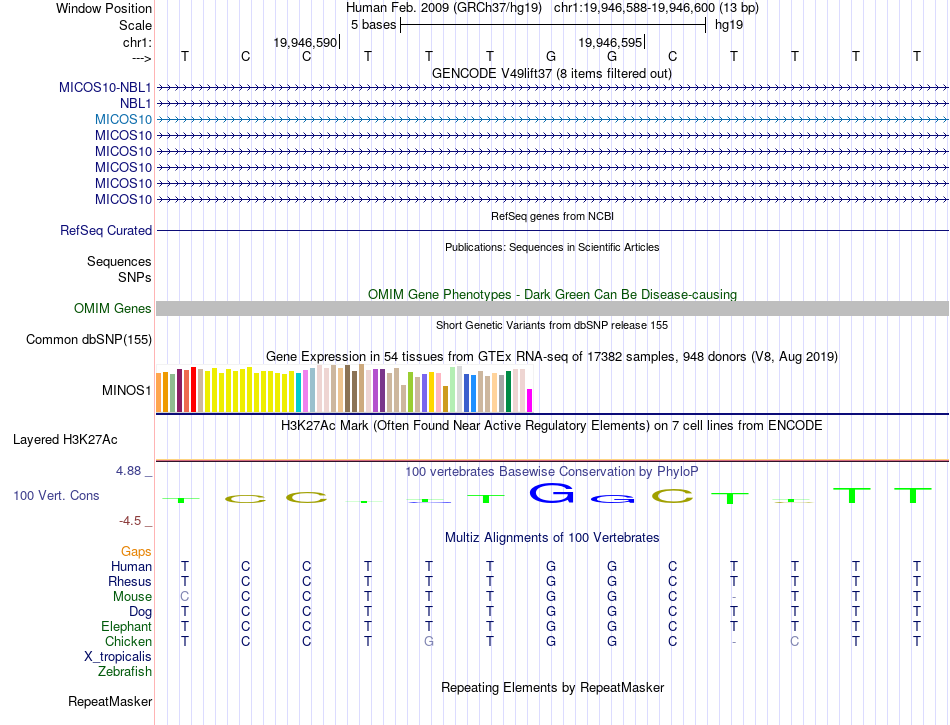Viewport: 950px width, 725px height.
Task: Click the 19,946,590 position marker
Action: (305, 42)
